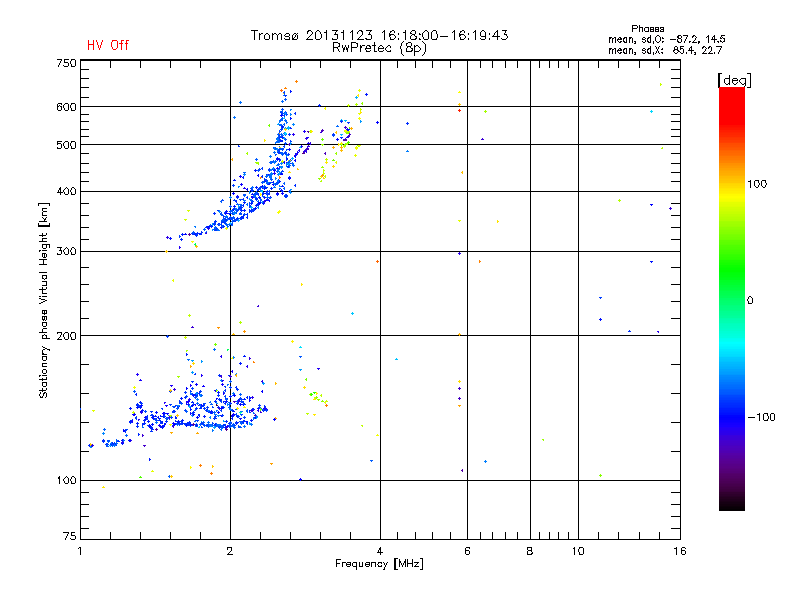
Task: Click the y-axis tick label '200'
Action: [66, 336]
